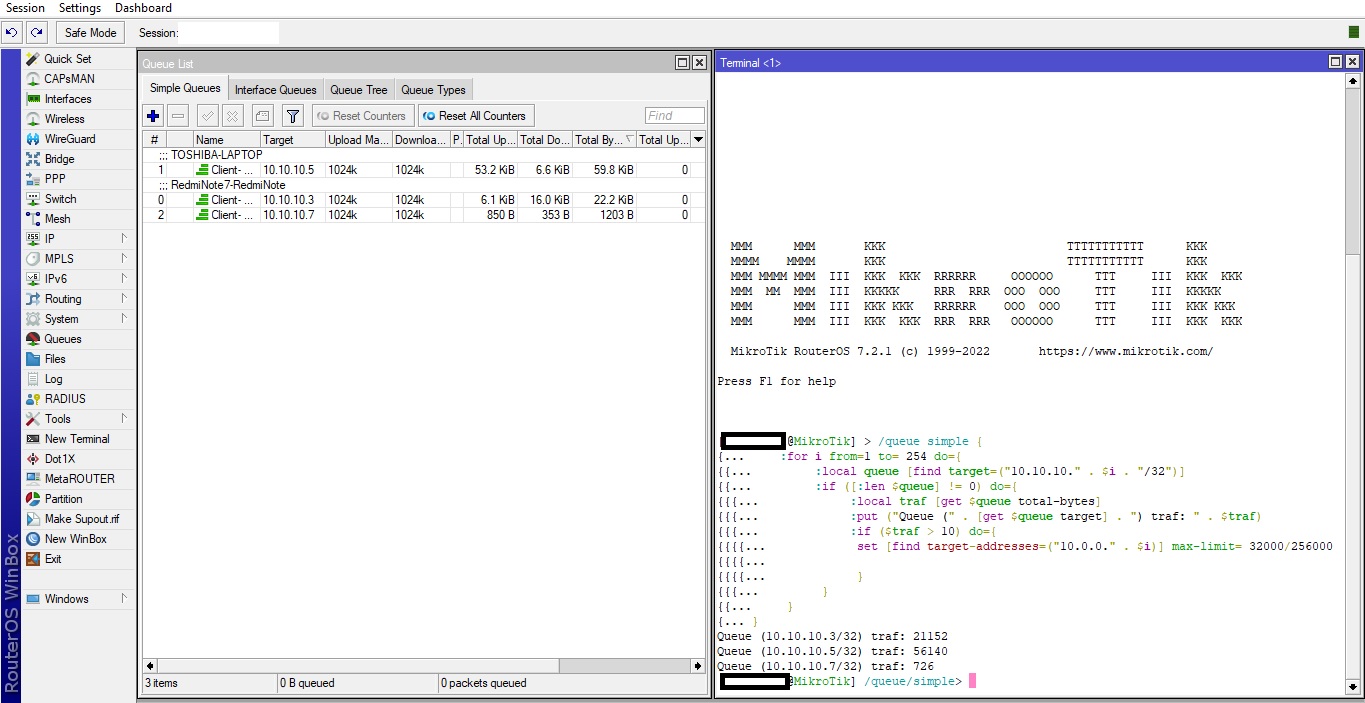The width and height of the screenshot is (1365, 703).
Task: Click the TOSHIBA-LAPTOP comment row
Action: [x=423, y=155]
